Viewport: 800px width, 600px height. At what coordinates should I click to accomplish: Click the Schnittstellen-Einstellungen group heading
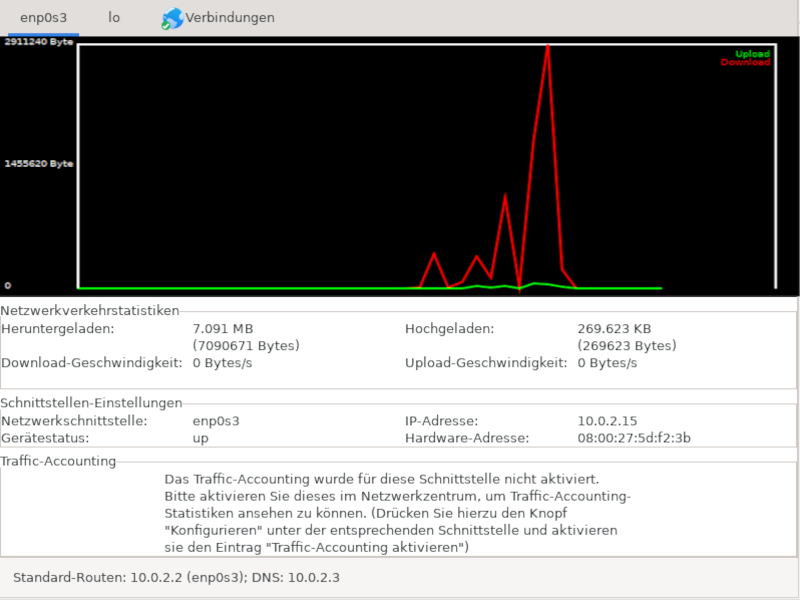point(91,403)
